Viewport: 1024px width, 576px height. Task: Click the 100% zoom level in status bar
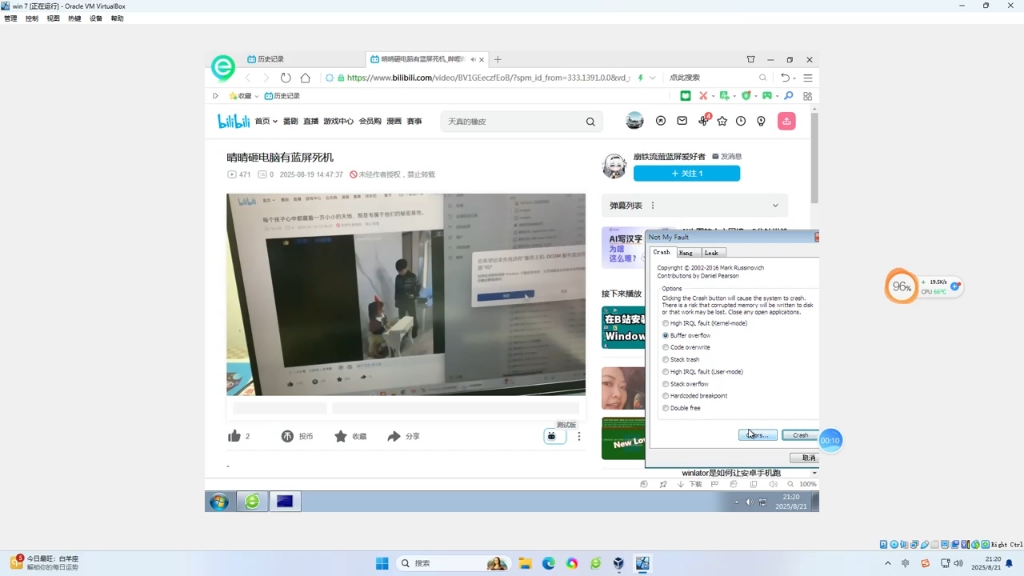[807, 485]
